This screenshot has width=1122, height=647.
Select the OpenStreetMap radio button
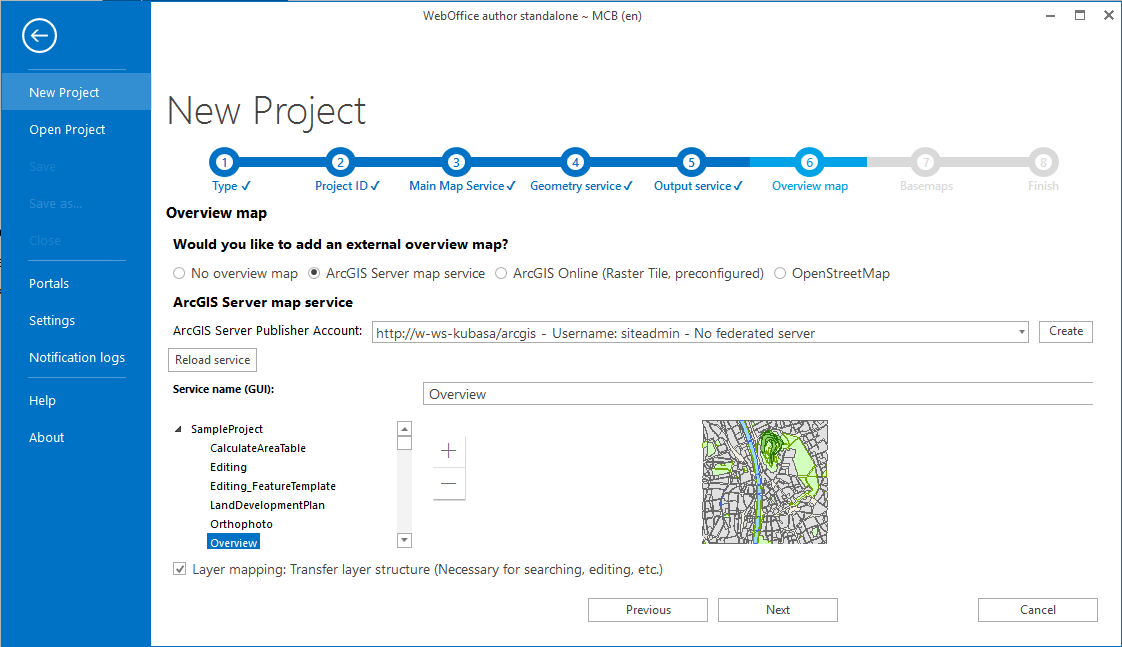[x=779, y=272]
